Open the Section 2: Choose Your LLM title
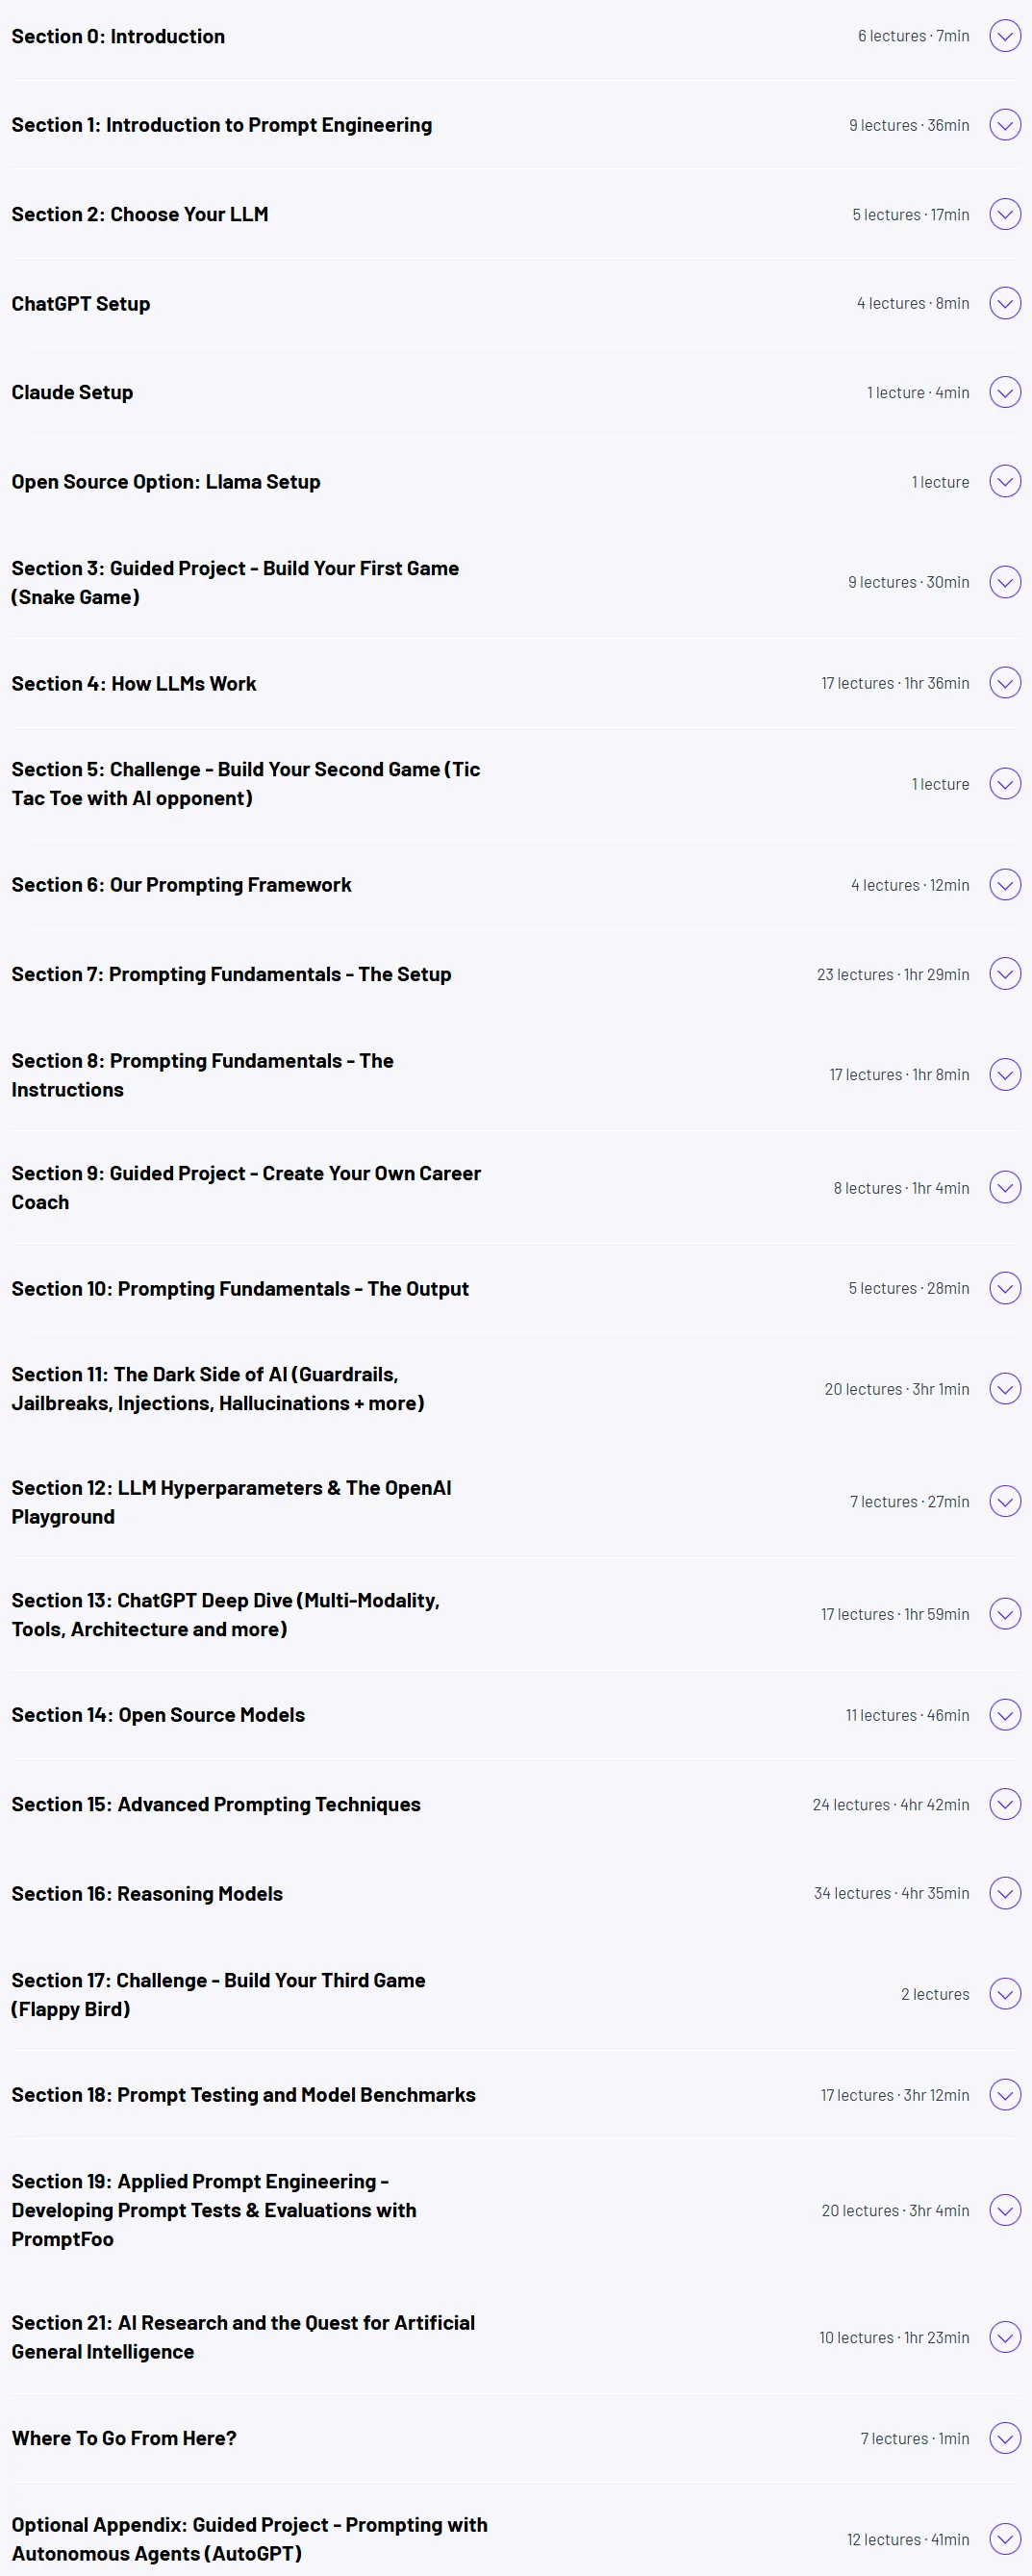 click(x=140, y=214)
